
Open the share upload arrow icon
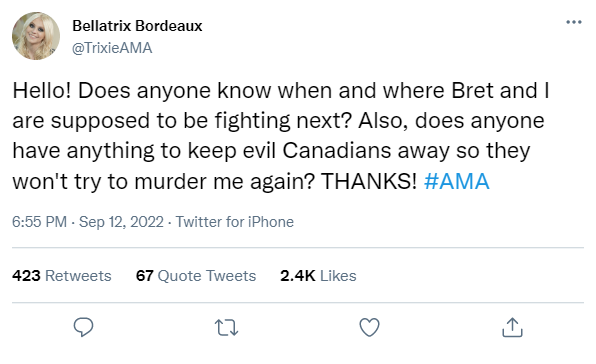512,327
